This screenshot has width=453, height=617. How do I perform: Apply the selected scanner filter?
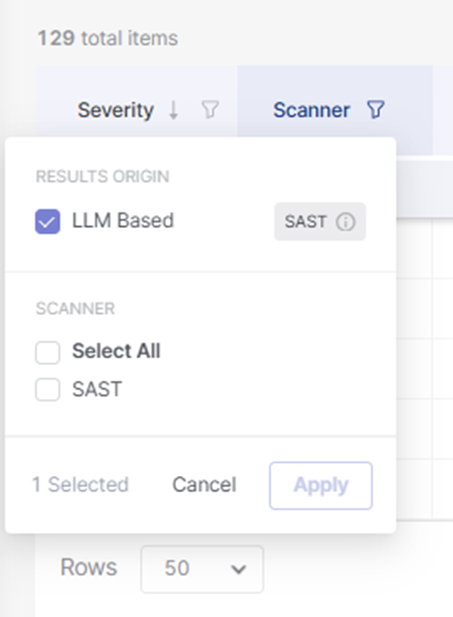(x=321, y=486)
